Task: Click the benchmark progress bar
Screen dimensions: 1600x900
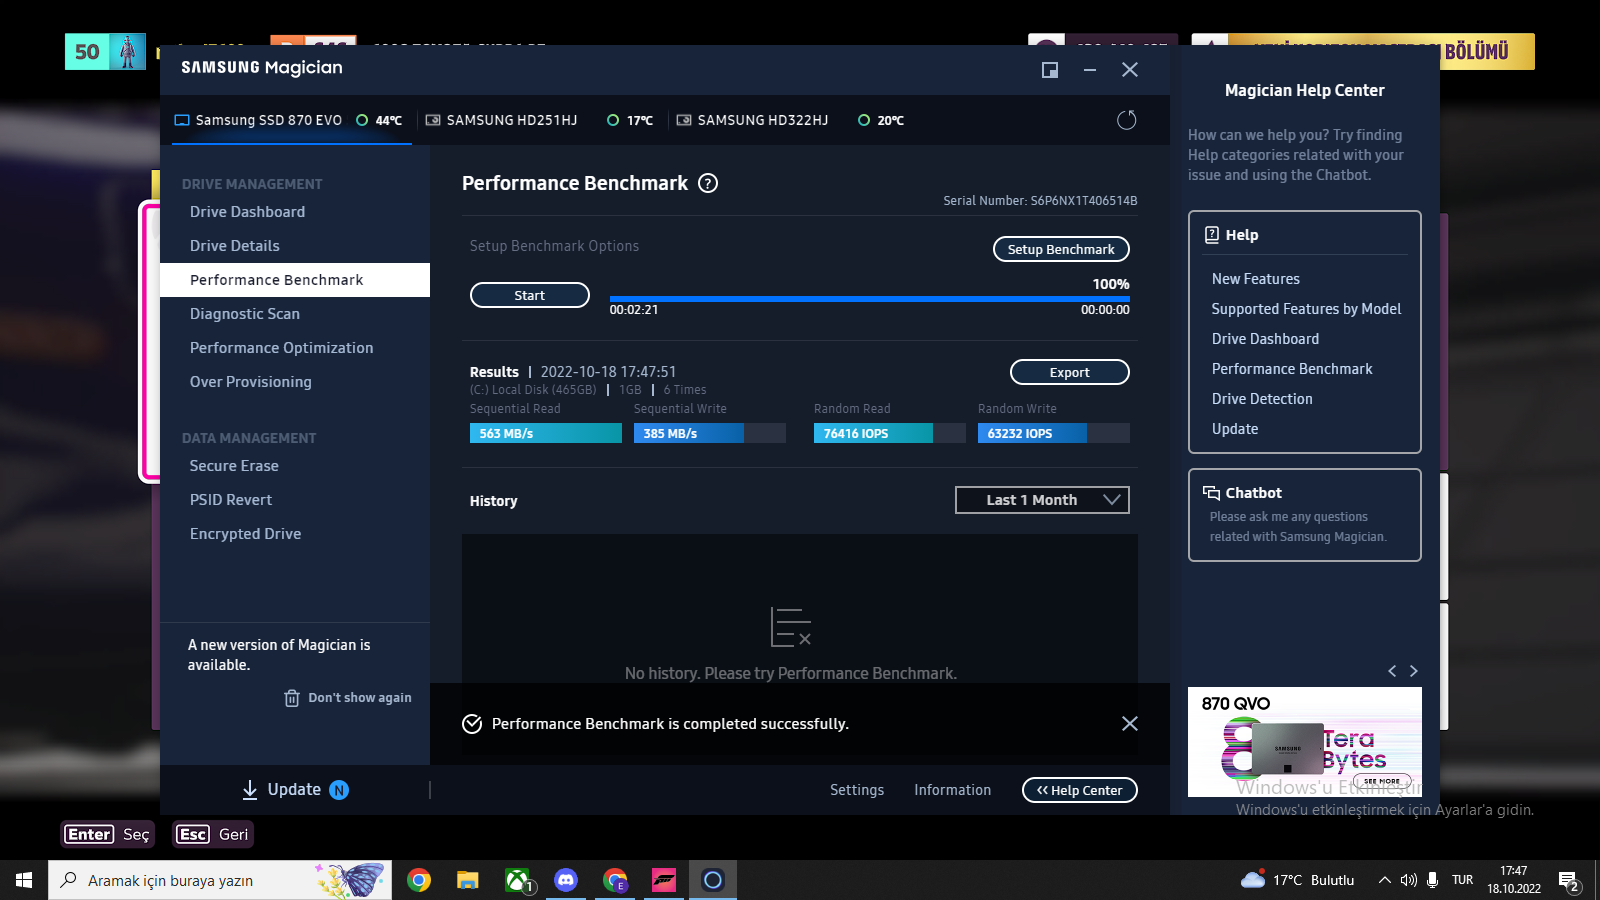Action: coord(870,298)
